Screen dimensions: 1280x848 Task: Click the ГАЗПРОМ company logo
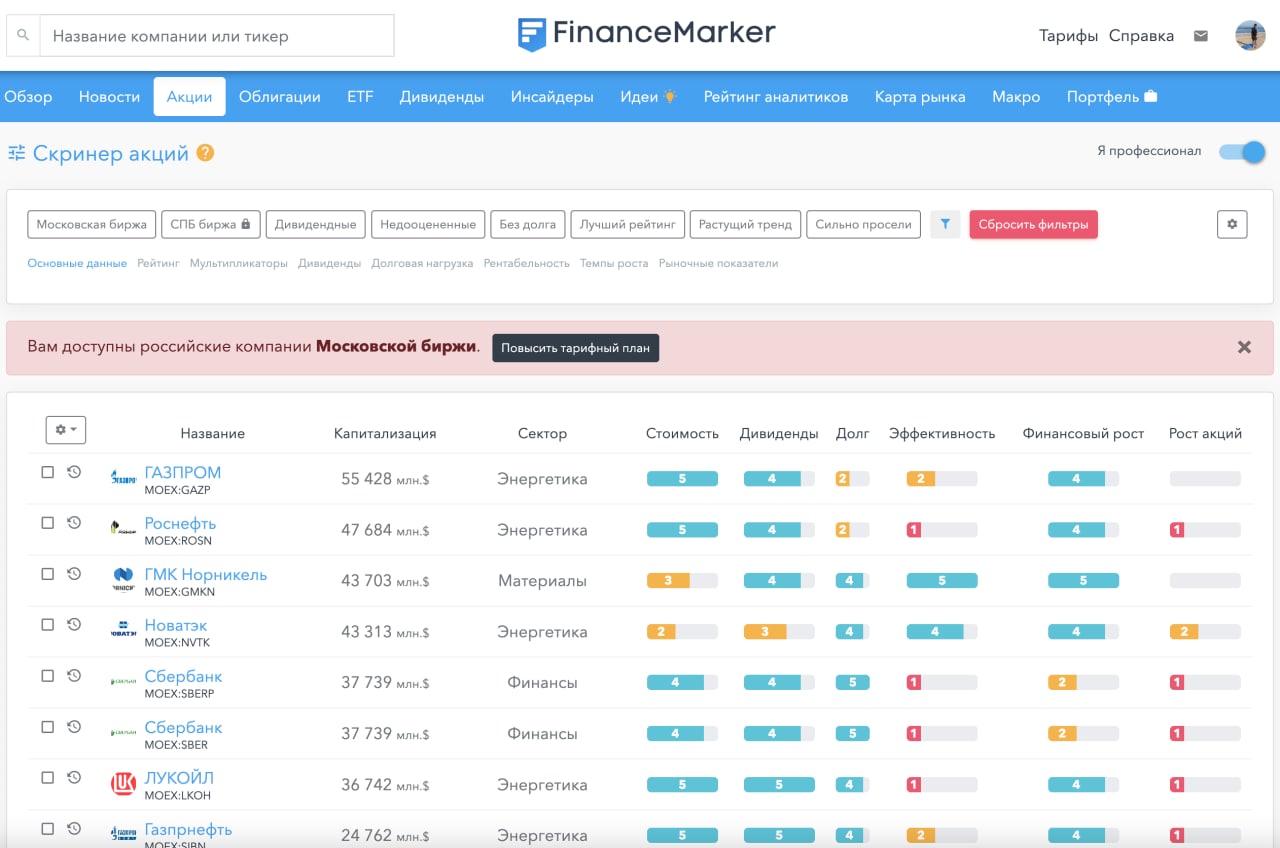click(123, 478)
